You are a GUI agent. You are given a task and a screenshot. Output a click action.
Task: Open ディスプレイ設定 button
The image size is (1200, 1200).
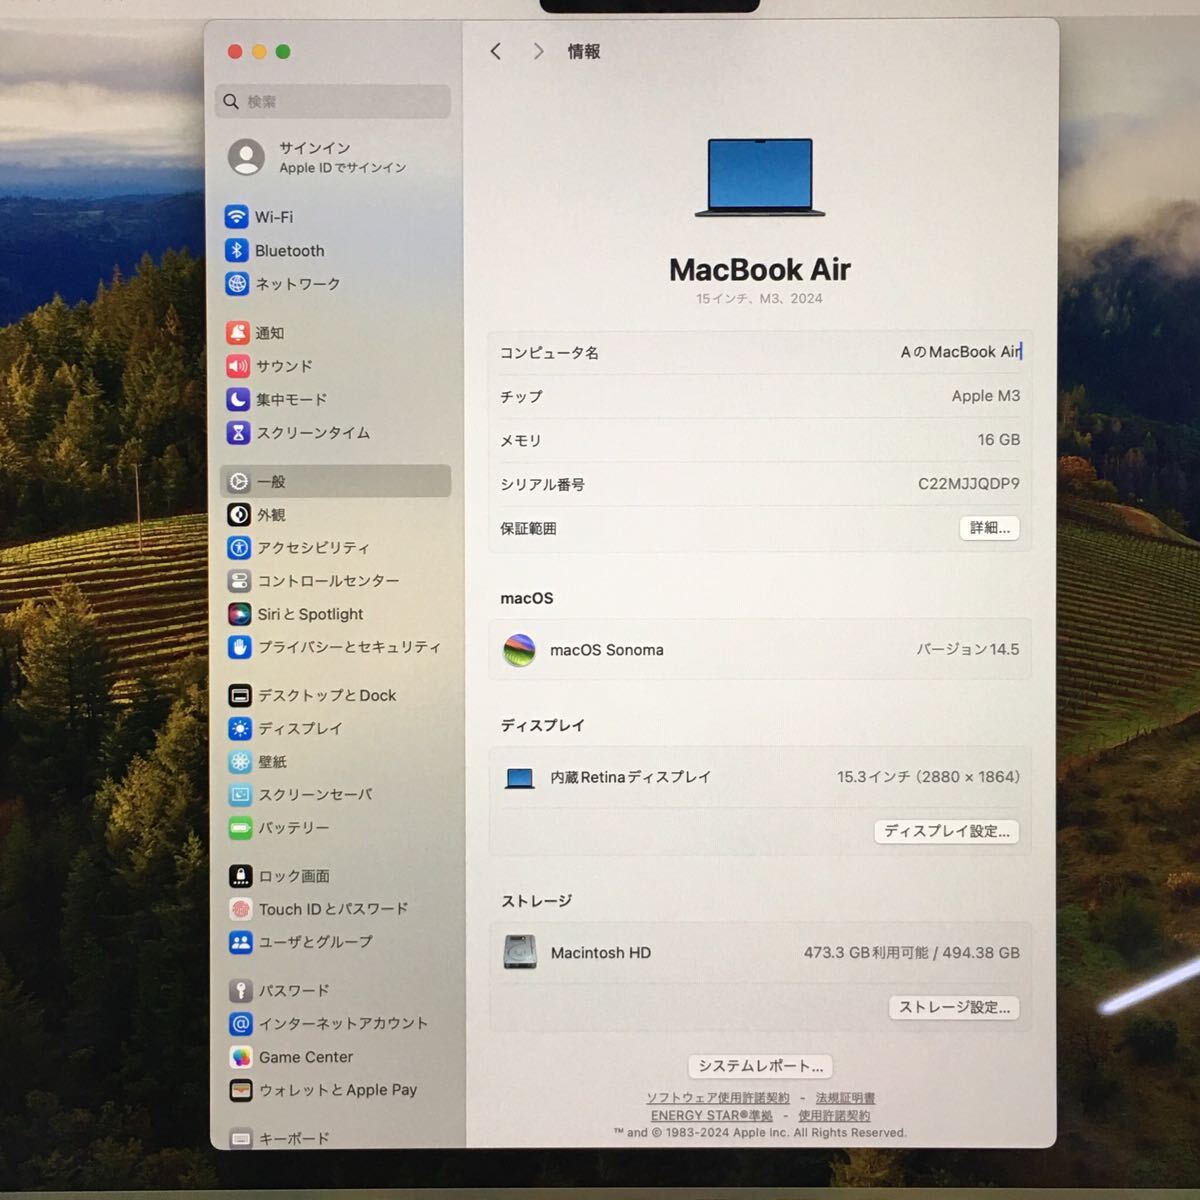(947, 831)
